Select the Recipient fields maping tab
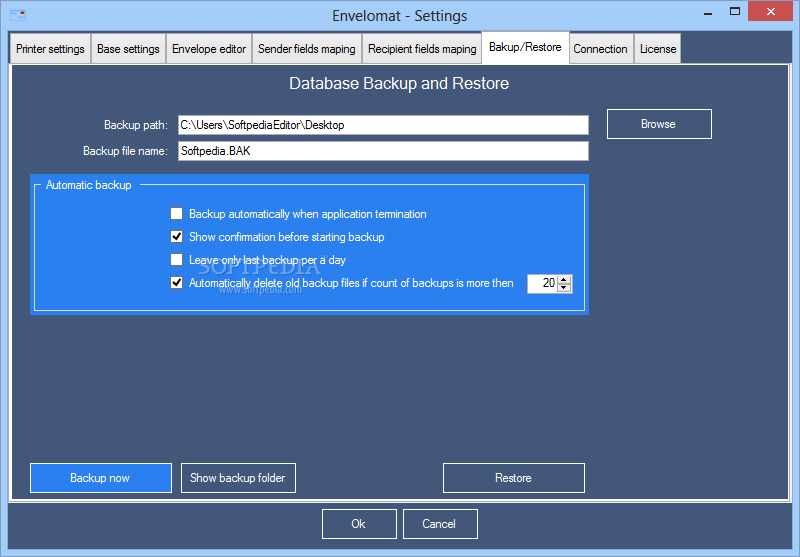This screenshot has height=557, width=800. (x=422, y=49)
